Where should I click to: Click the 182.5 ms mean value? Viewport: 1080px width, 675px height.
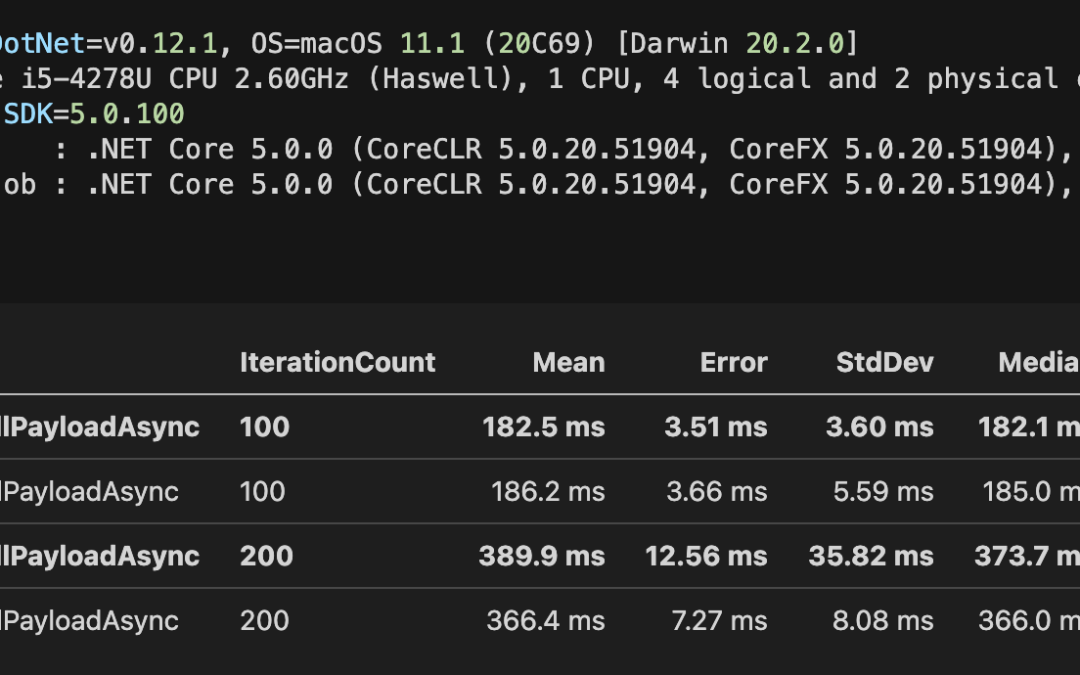543,427
